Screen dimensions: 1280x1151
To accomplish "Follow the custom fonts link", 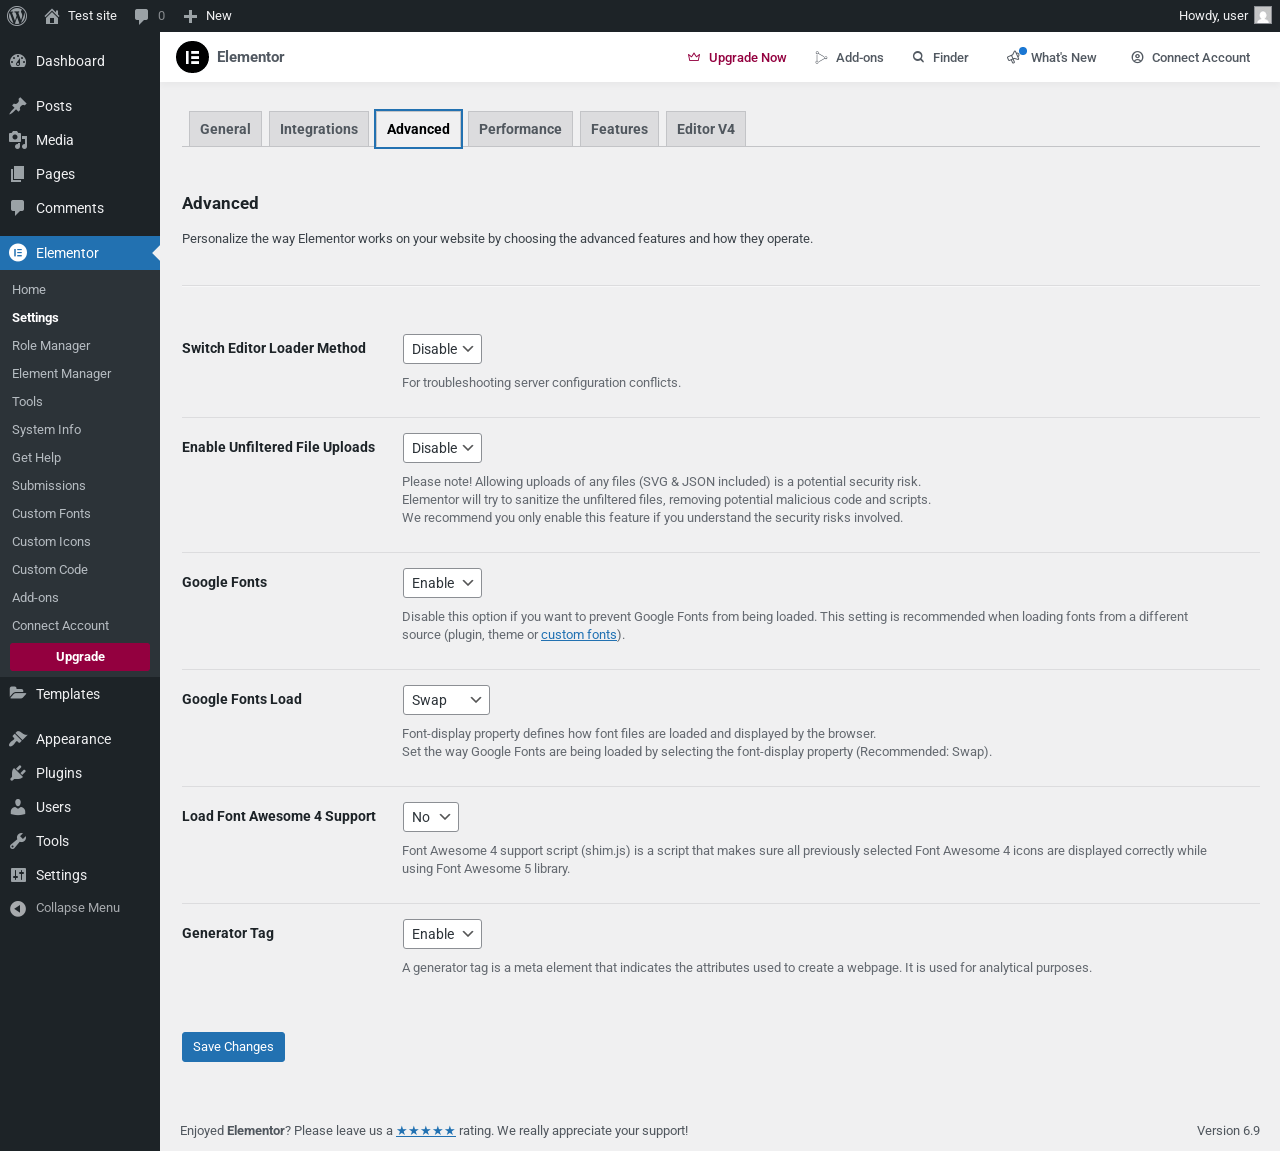I will tap(579, 635).
